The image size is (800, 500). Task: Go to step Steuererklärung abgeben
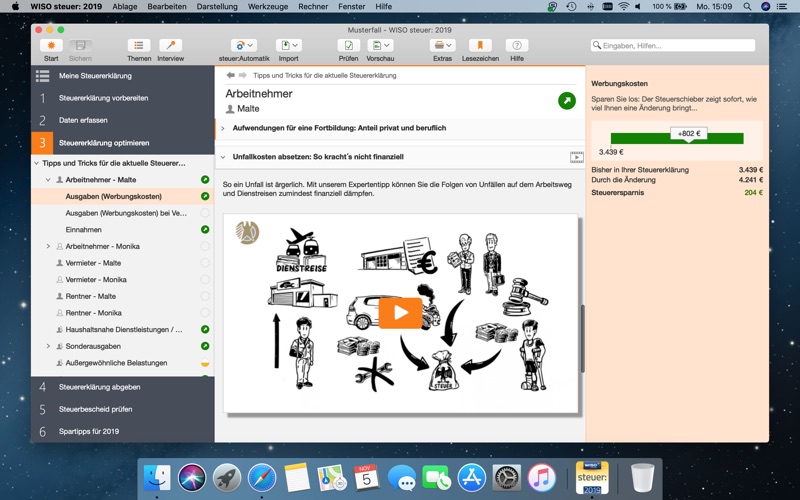[99, 387]
